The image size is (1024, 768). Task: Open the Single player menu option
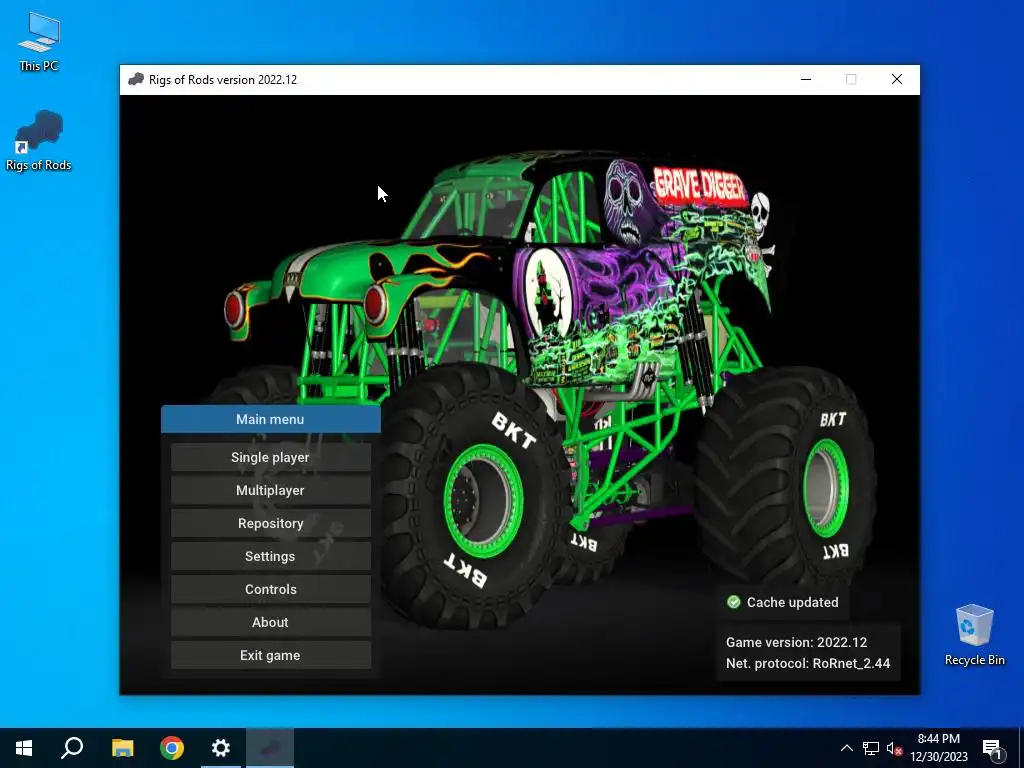tap(270, 457)
